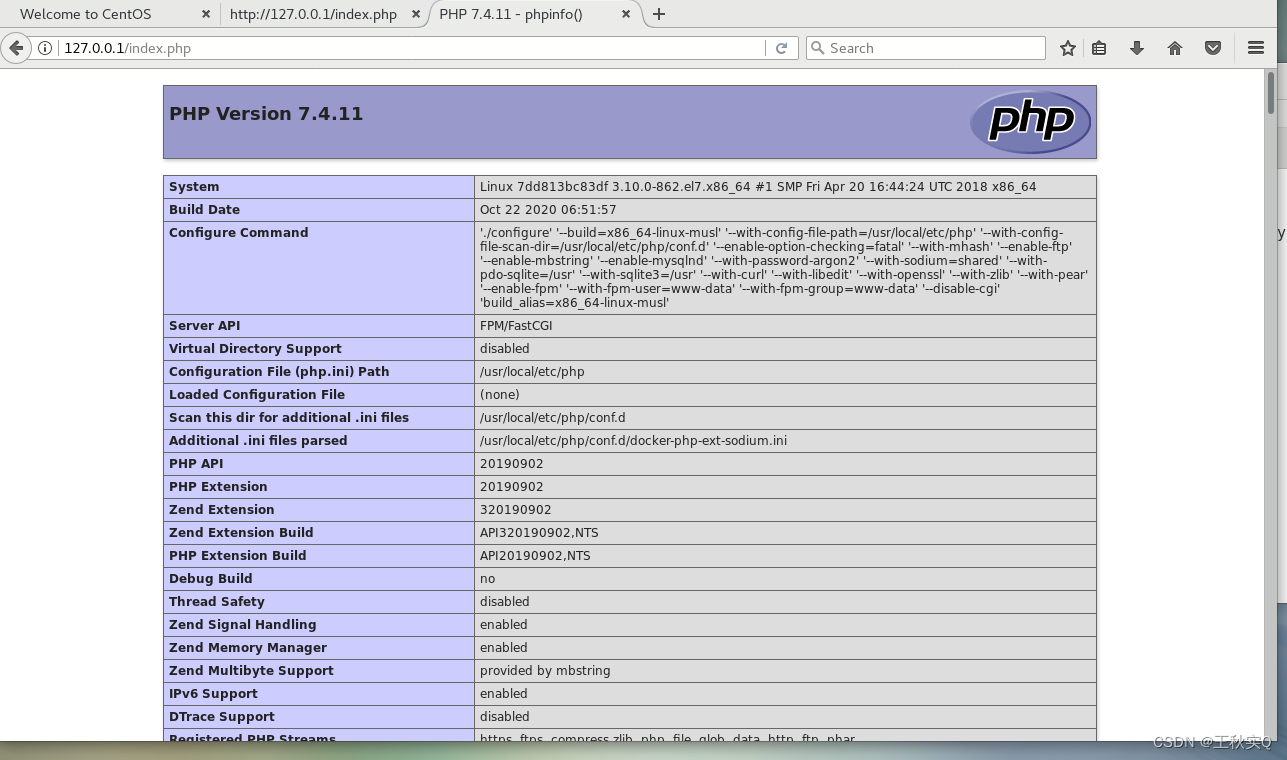Click the Configuration File (php.ini) Path label
This screenshot has width=1287, height=760.
(279, 372)
